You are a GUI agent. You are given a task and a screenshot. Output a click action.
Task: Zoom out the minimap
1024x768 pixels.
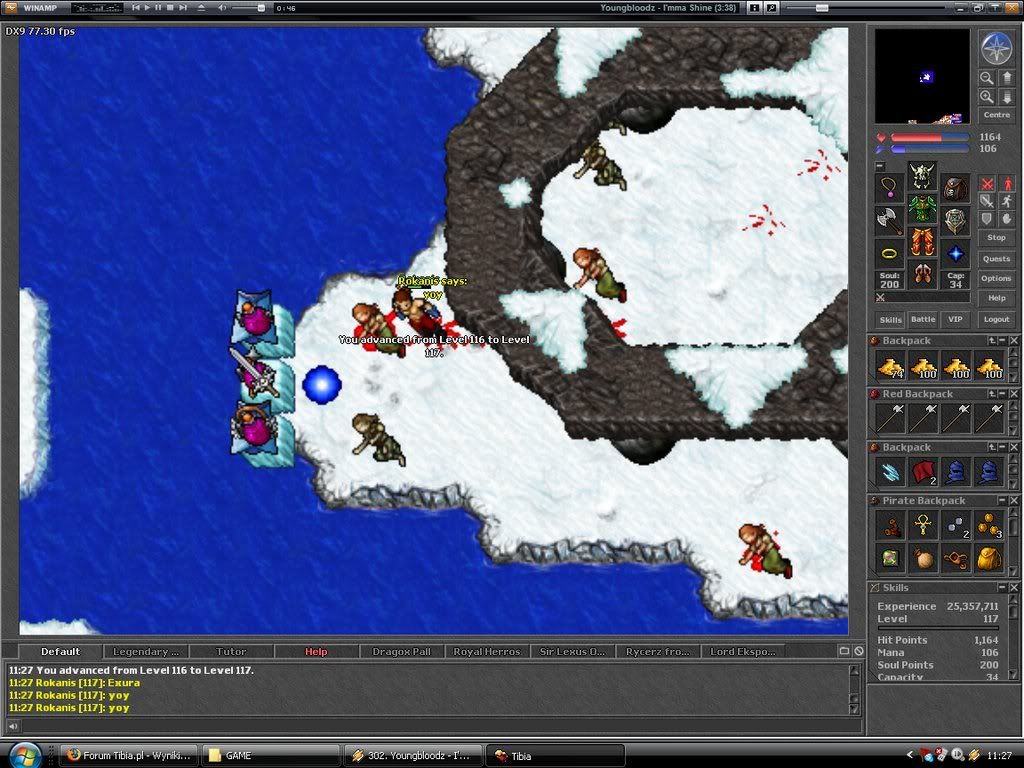click(x=986, y=78)
